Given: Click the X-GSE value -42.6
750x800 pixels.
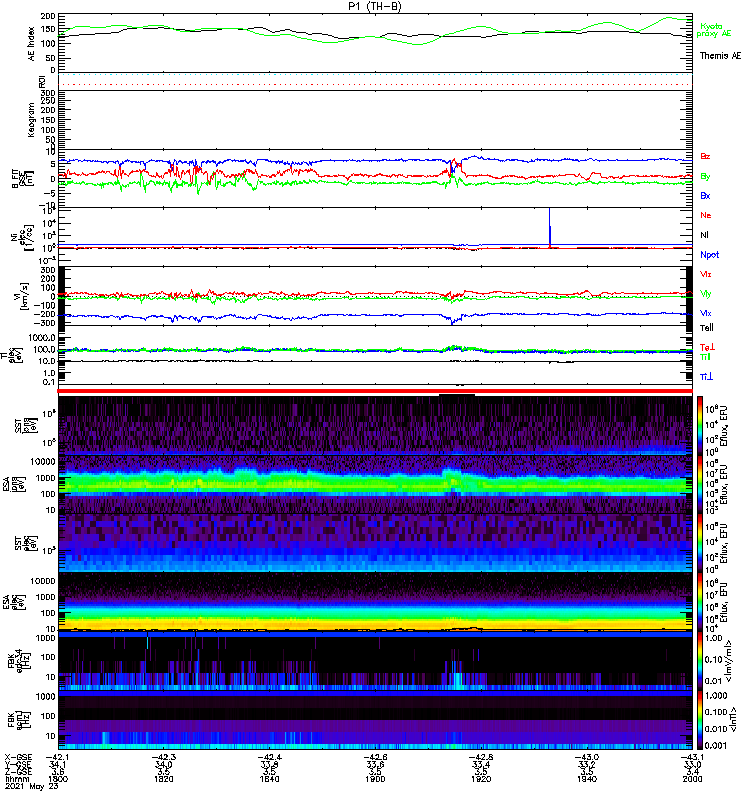Looking at the screenshot, I should (x=375, y=758).
